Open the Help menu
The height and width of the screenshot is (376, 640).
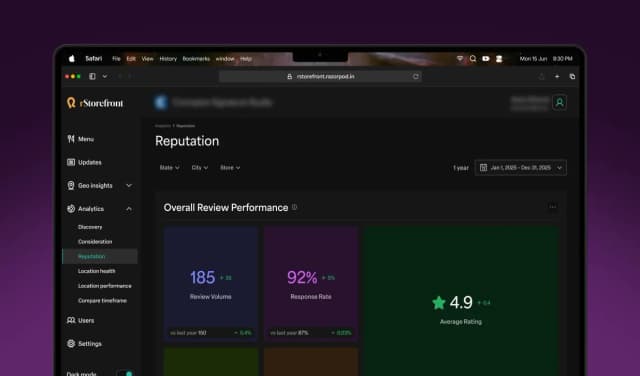pyautogui.click(x=246, y=59)
